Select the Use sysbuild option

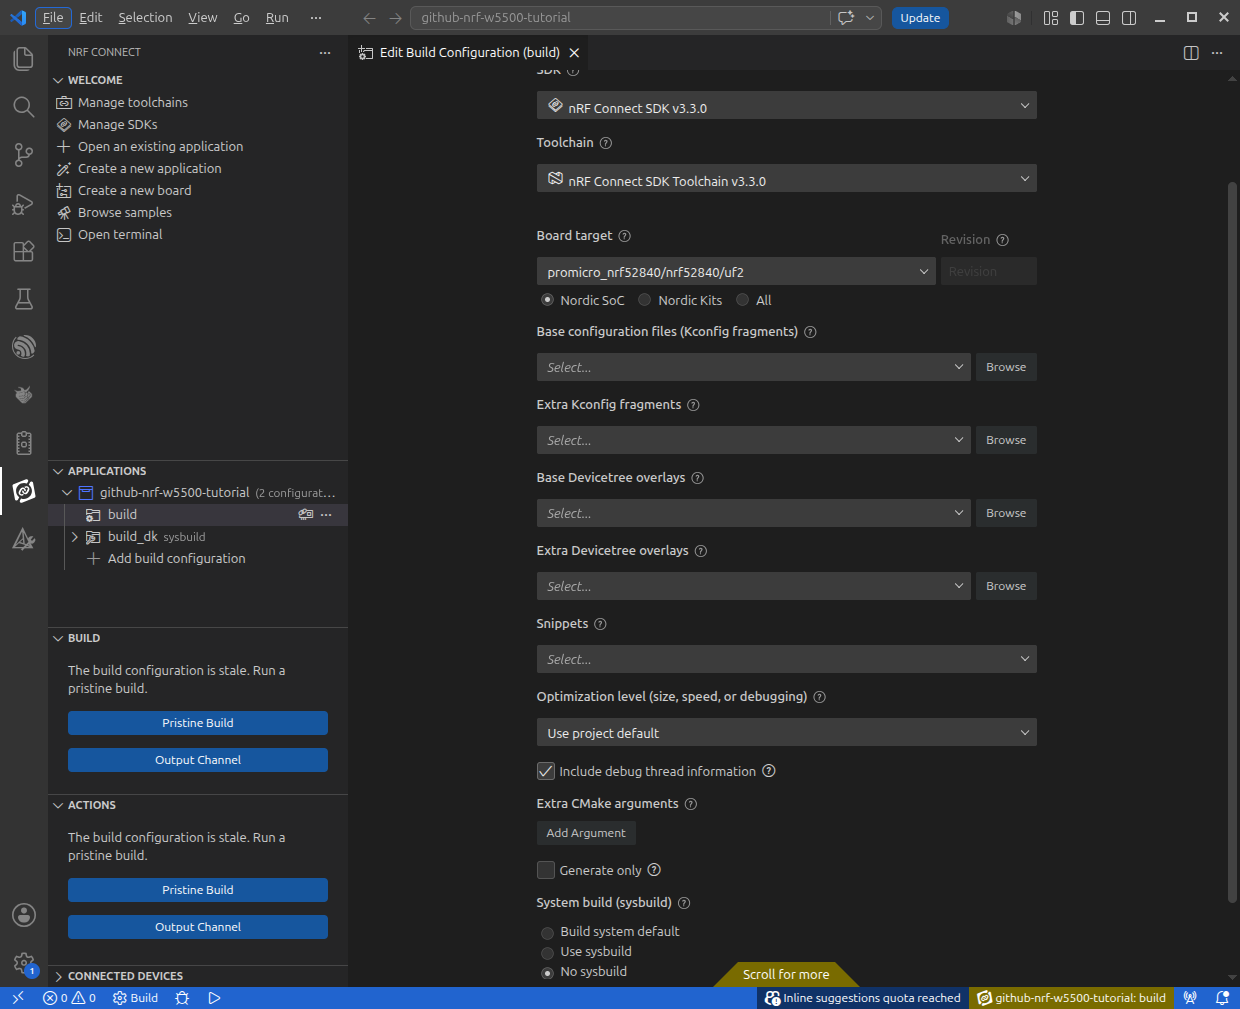click(547, 953)
